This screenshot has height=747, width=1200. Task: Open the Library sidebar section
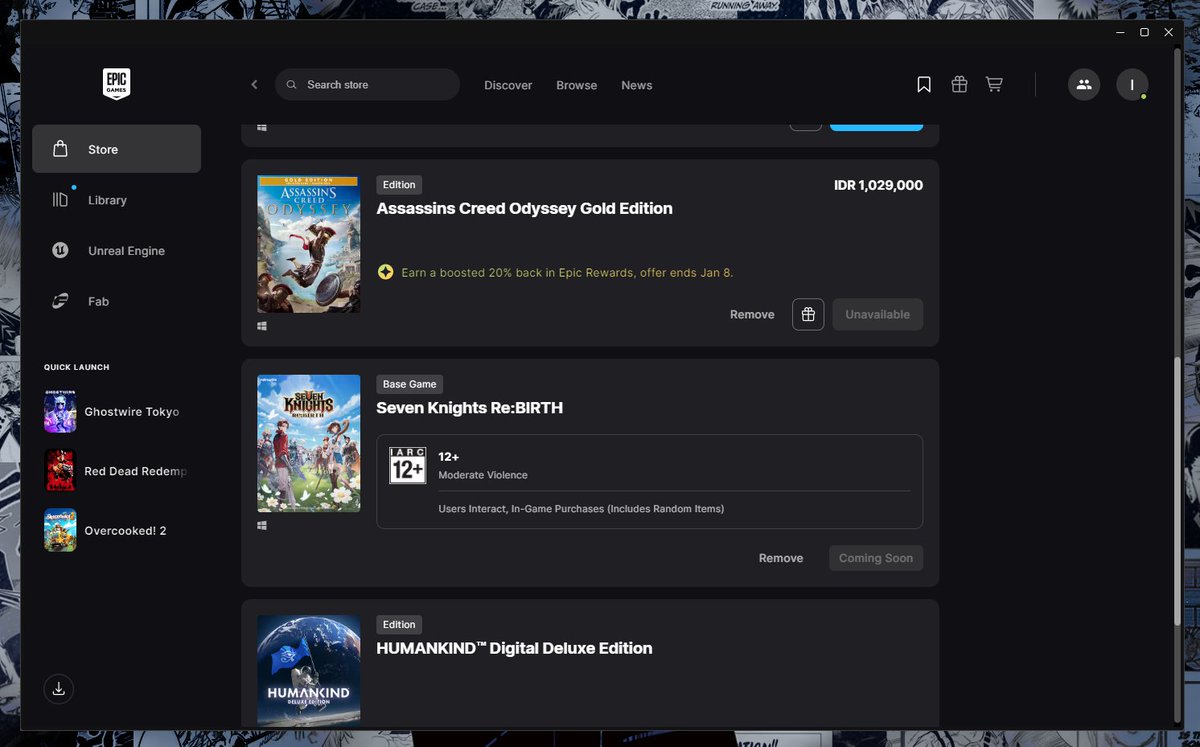click(x=116, y=200)
